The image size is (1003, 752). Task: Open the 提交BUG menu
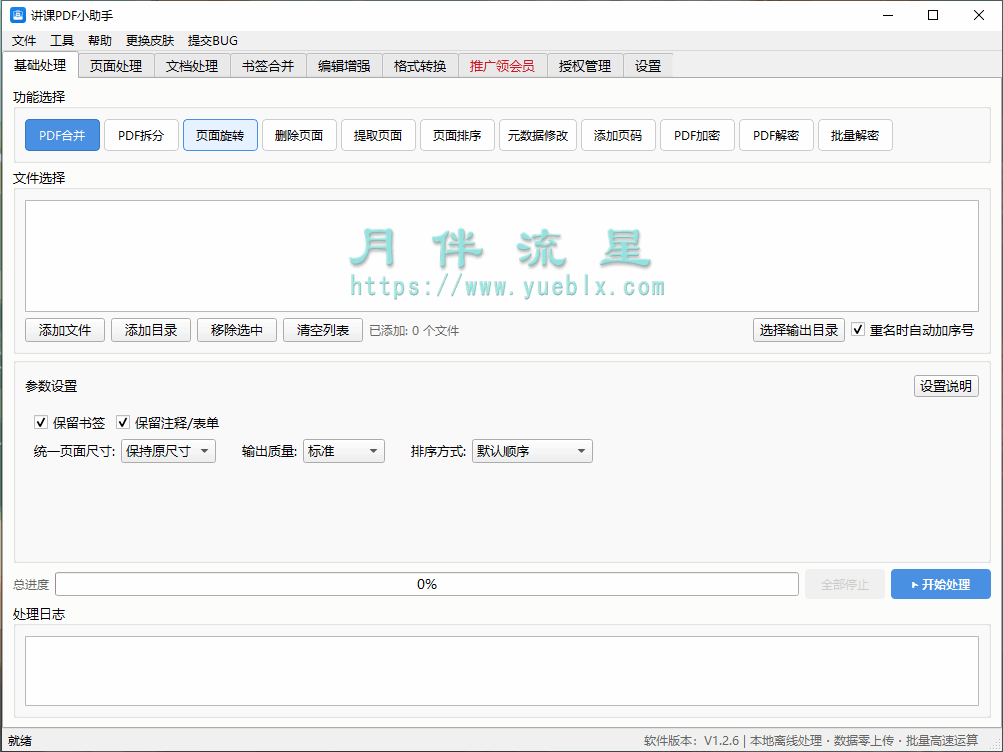click(212, 40)
